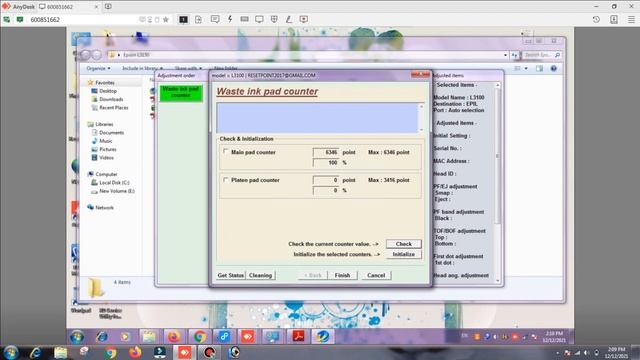Open Firefox on the local taskbar

135,352
